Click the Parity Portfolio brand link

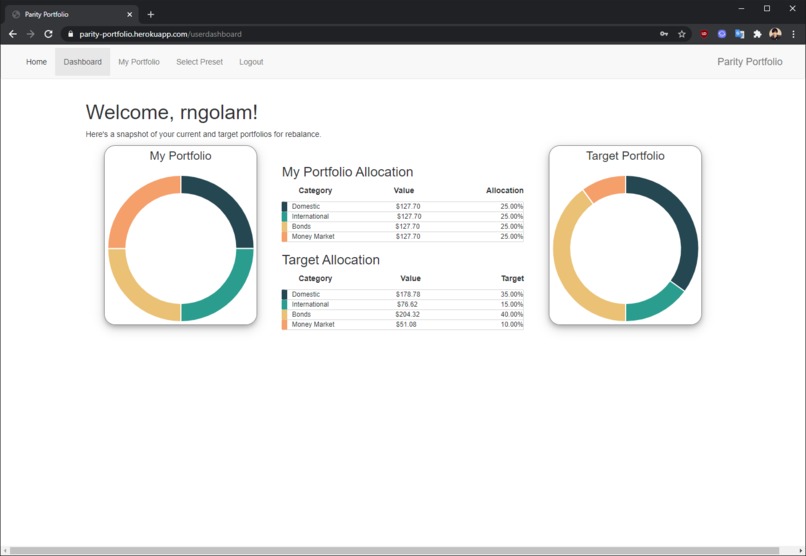(x=749, y=62)
